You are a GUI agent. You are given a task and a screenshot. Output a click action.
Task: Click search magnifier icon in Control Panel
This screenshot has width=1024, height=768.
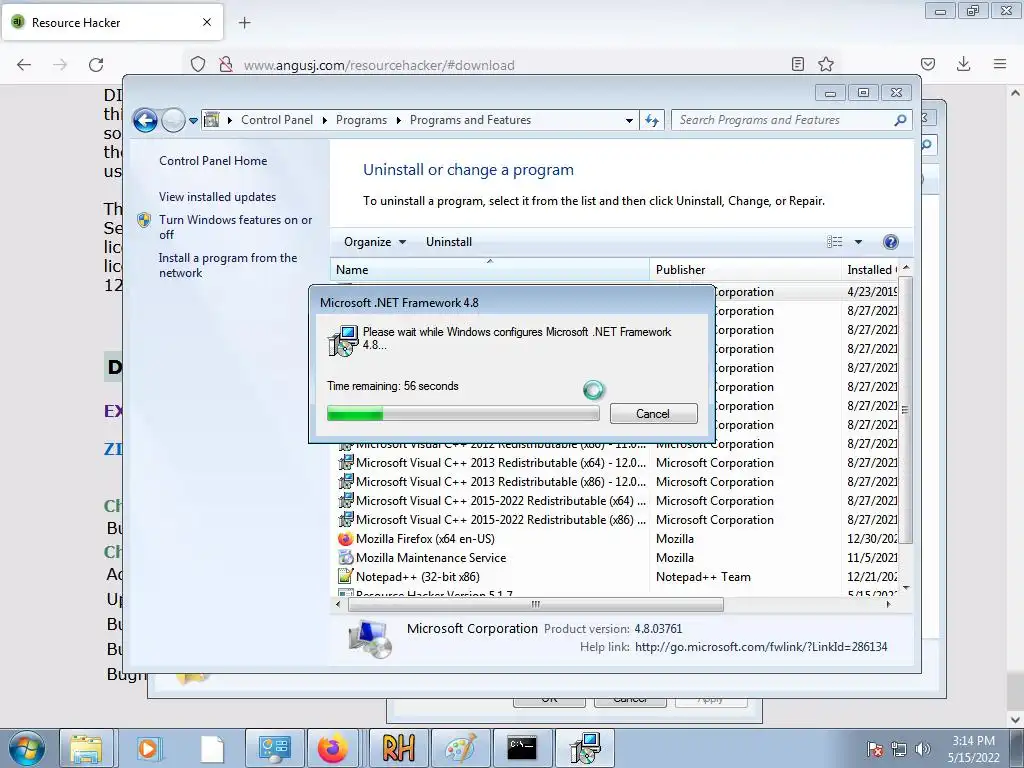pyautogui.click(x=900, y=120)
